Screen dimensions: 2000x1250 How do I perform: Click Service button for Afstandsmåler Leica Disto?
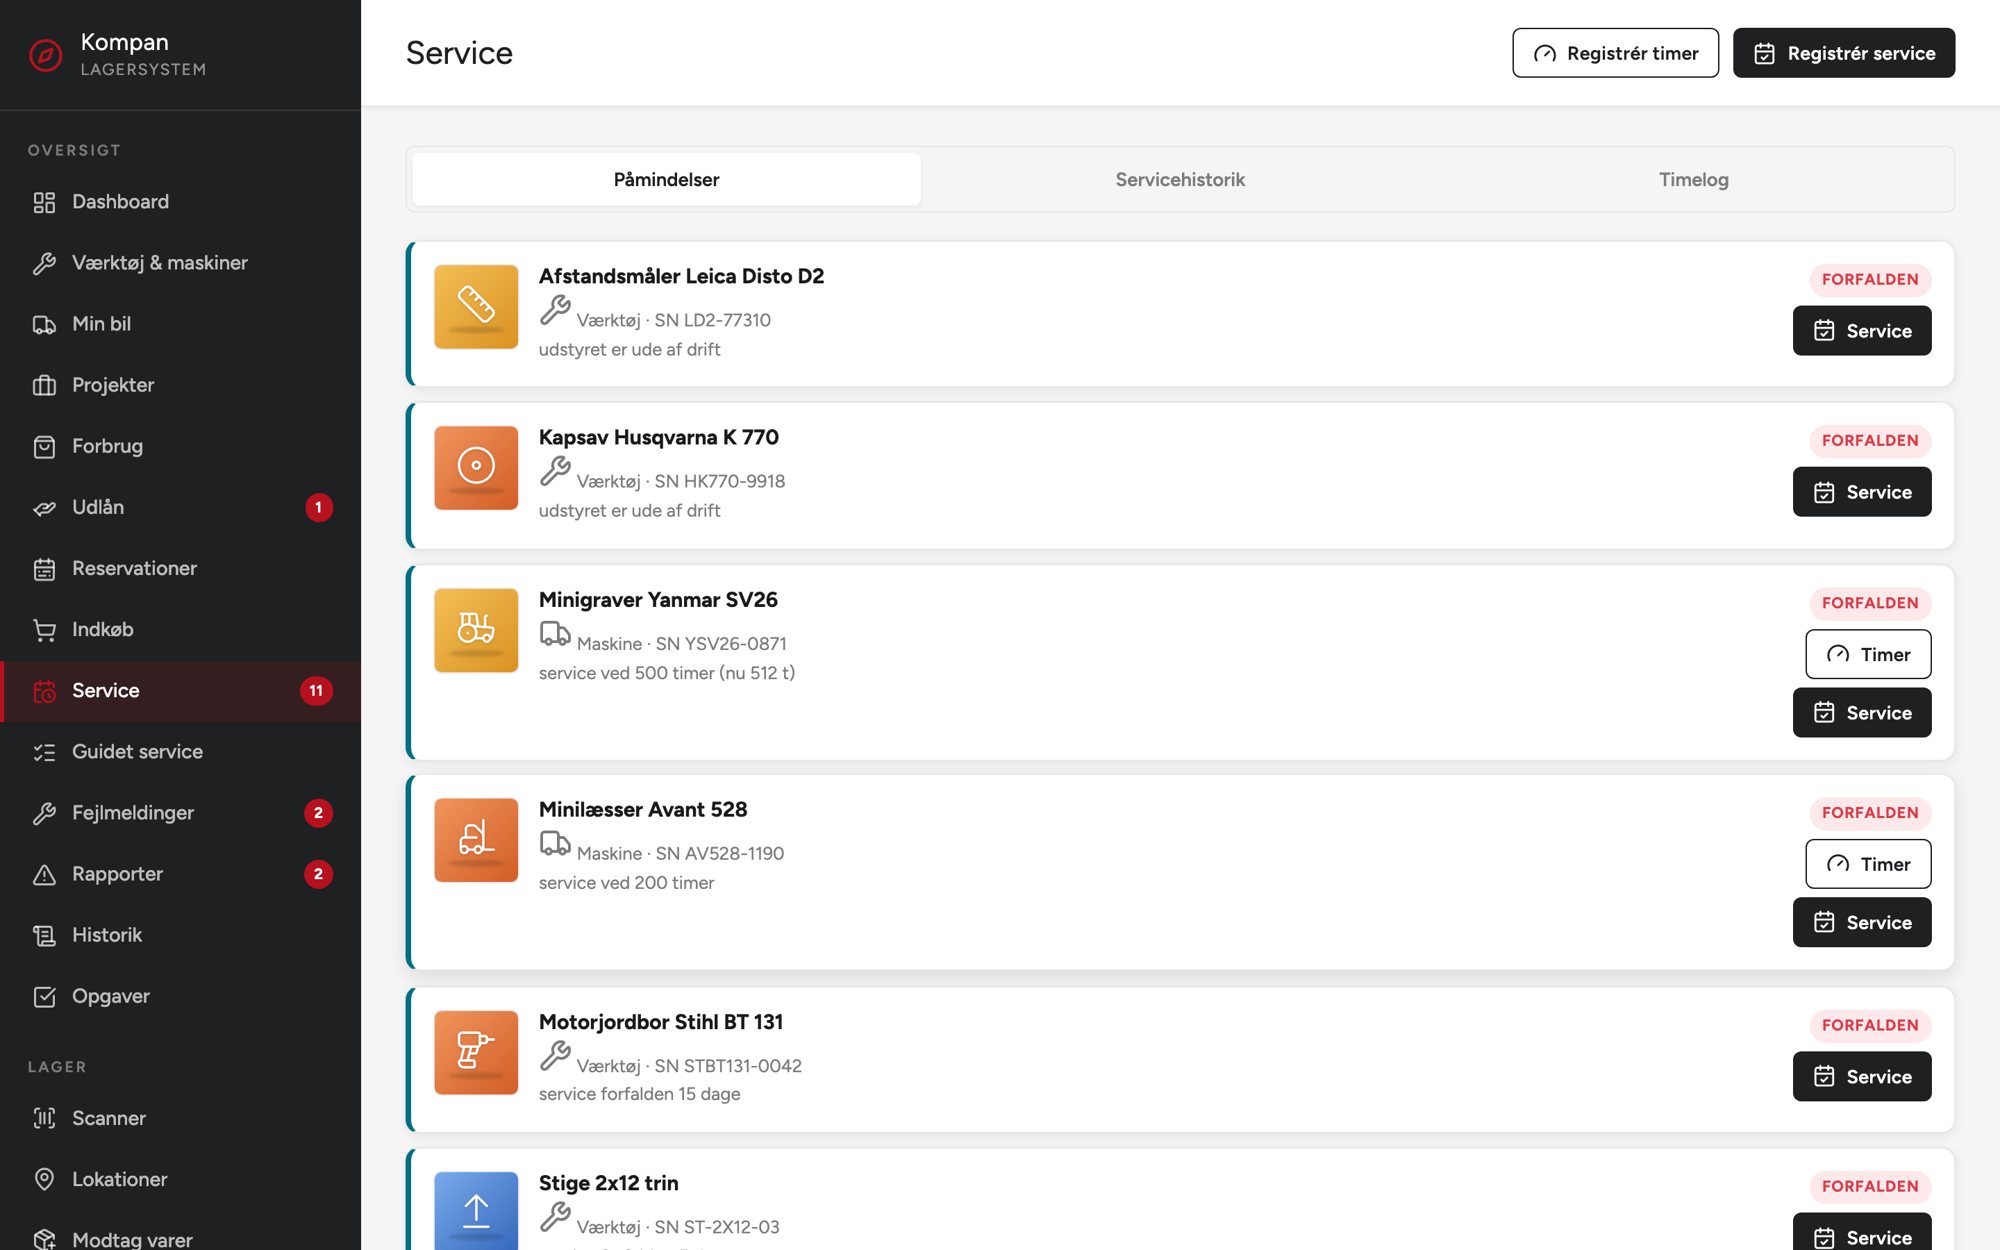click(1862, 331)
